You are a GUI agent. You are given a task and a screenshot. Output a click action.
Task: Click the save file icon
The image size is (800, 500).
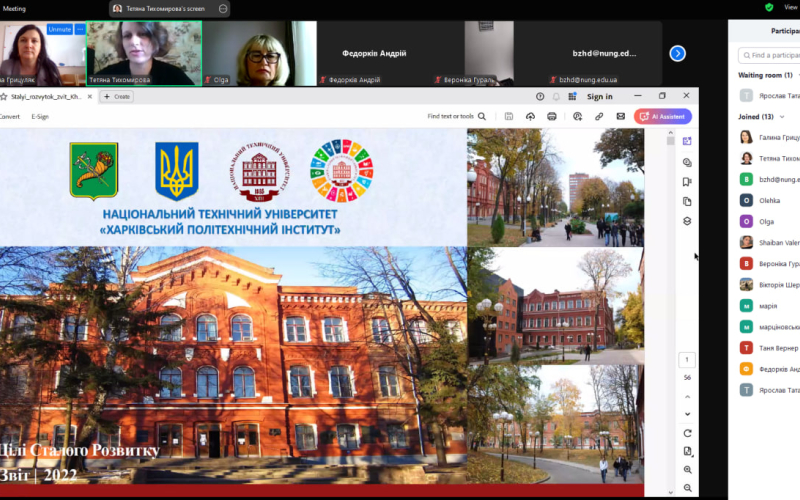click(x=509, y=116)
